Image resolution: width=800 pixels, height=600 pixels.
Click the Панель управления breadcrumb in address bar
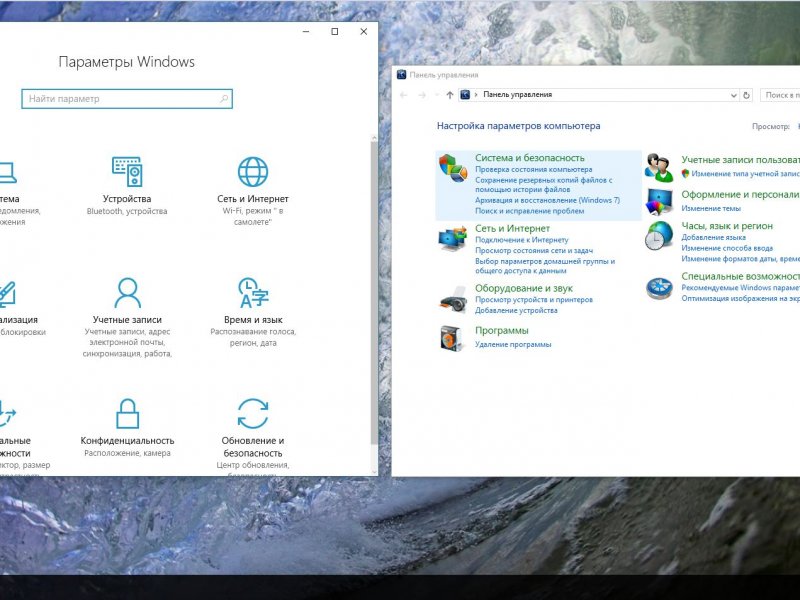point(517,94)
